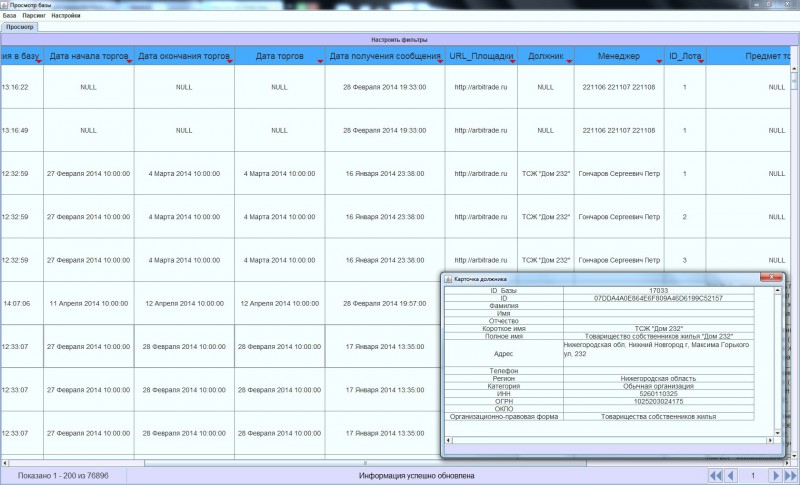Click the main table scroll-up arrow
Viewport: 800px width, 485px height.
click(x=794, y=68)
